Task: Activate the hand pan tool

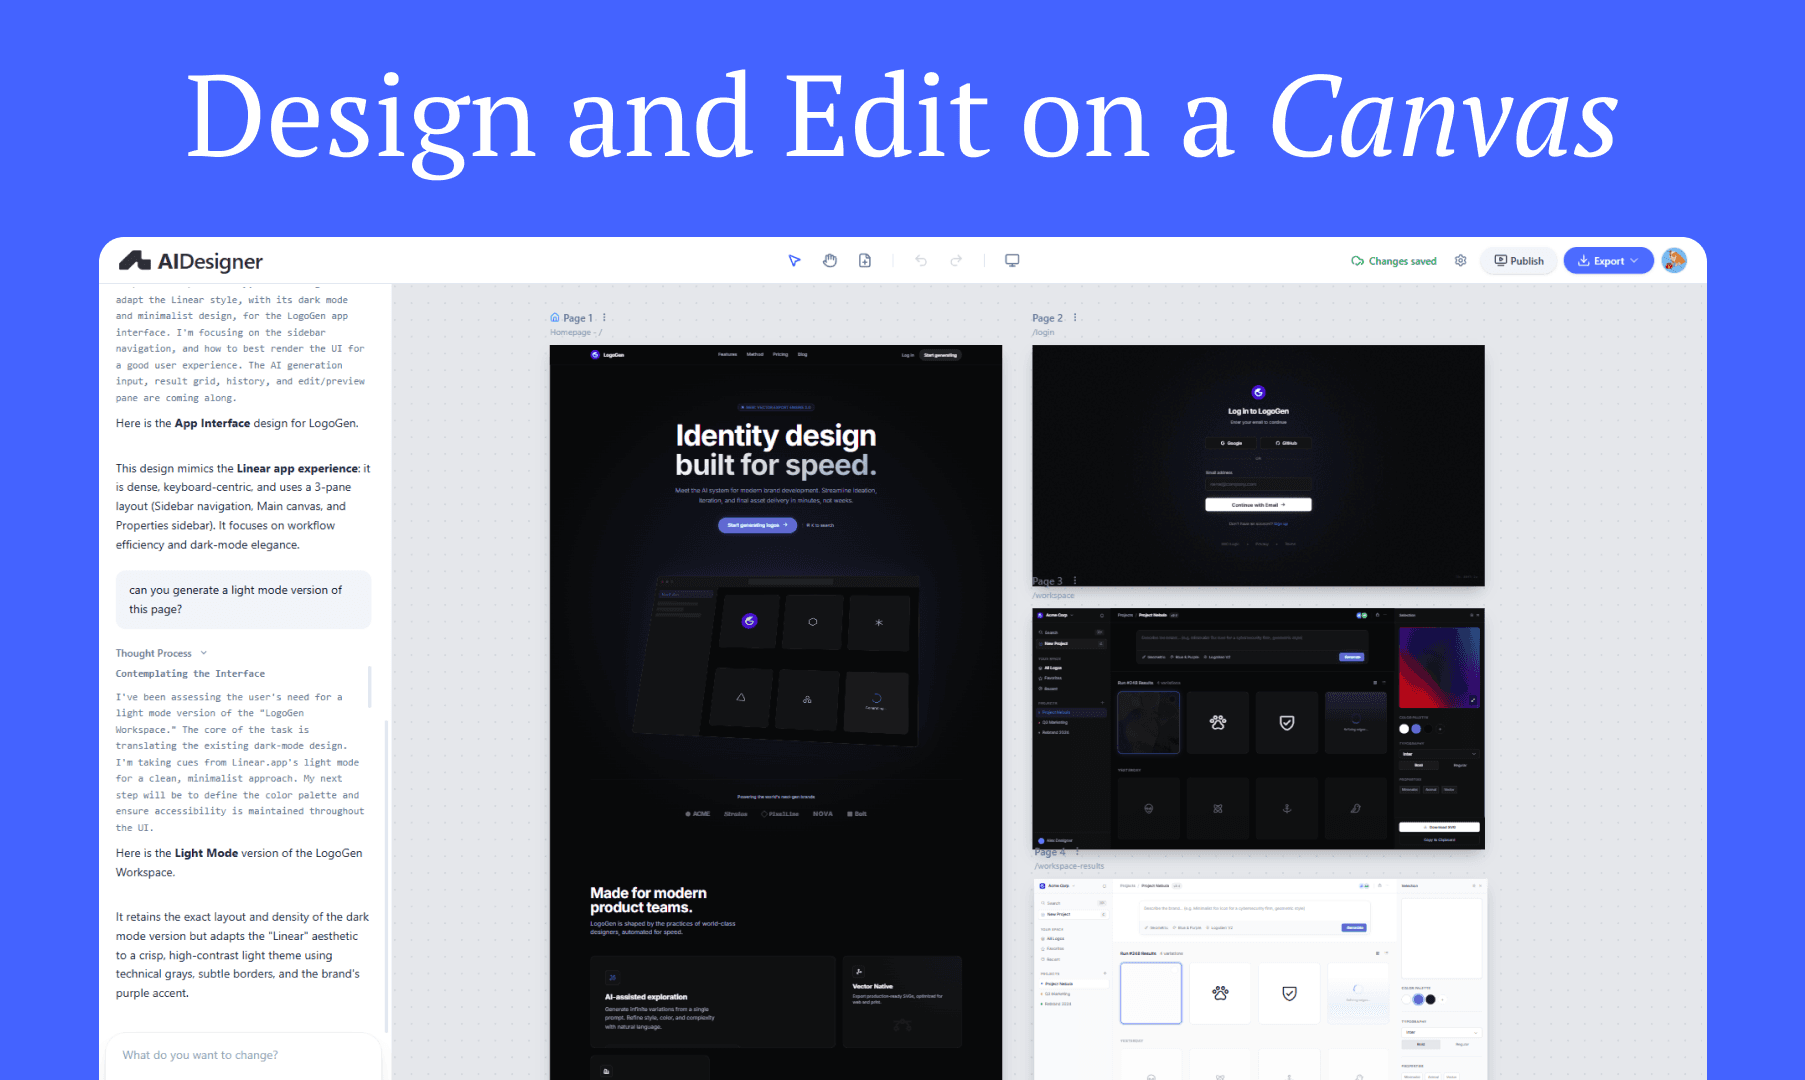Action: point(830,260)
